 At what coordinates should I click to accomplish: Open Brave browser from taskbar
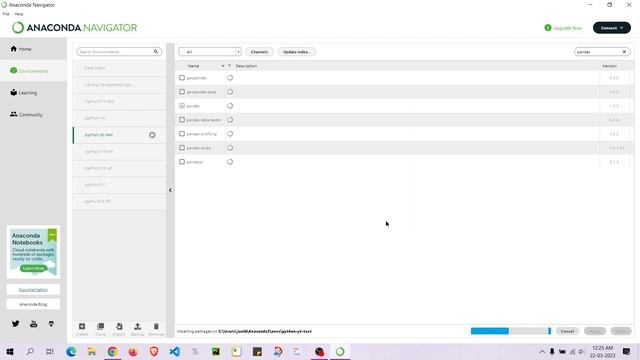(154, 351)
